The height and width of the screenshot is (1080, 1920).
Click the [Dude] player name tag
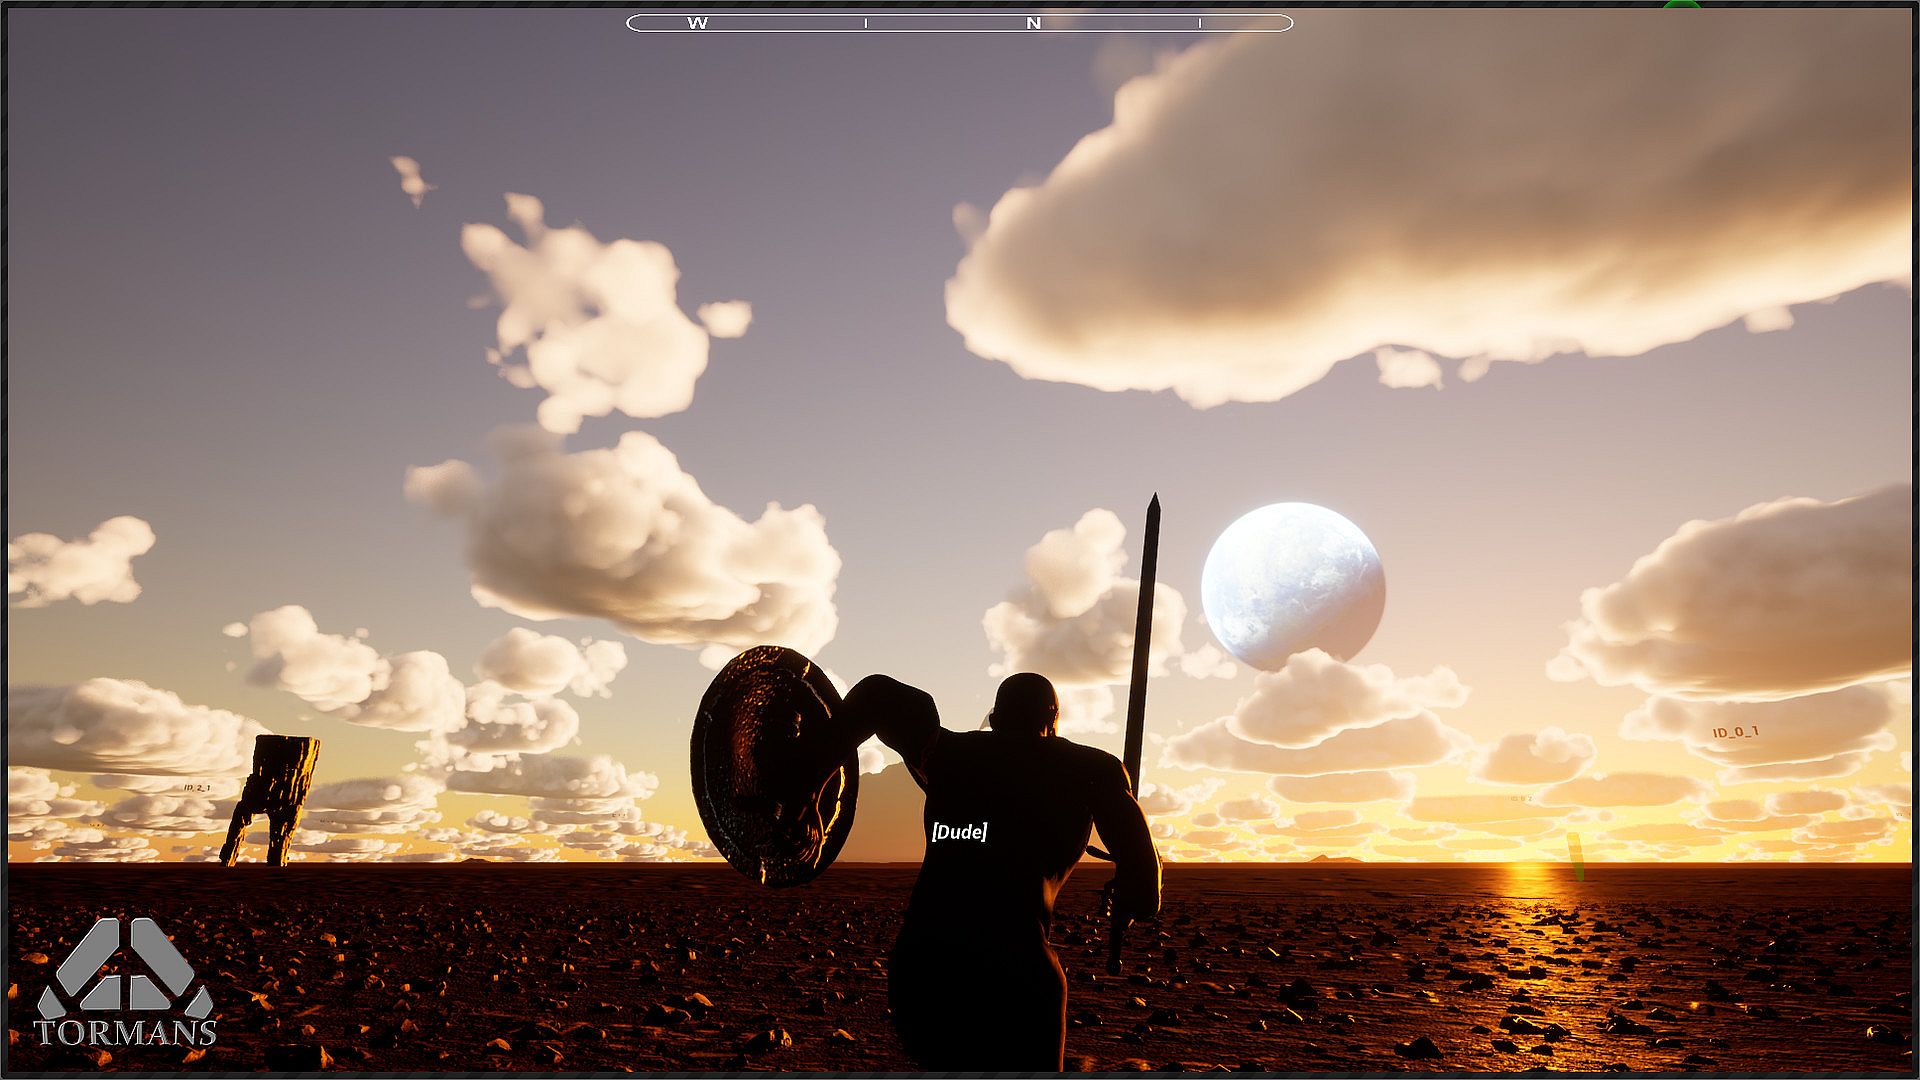click(959, 832)
